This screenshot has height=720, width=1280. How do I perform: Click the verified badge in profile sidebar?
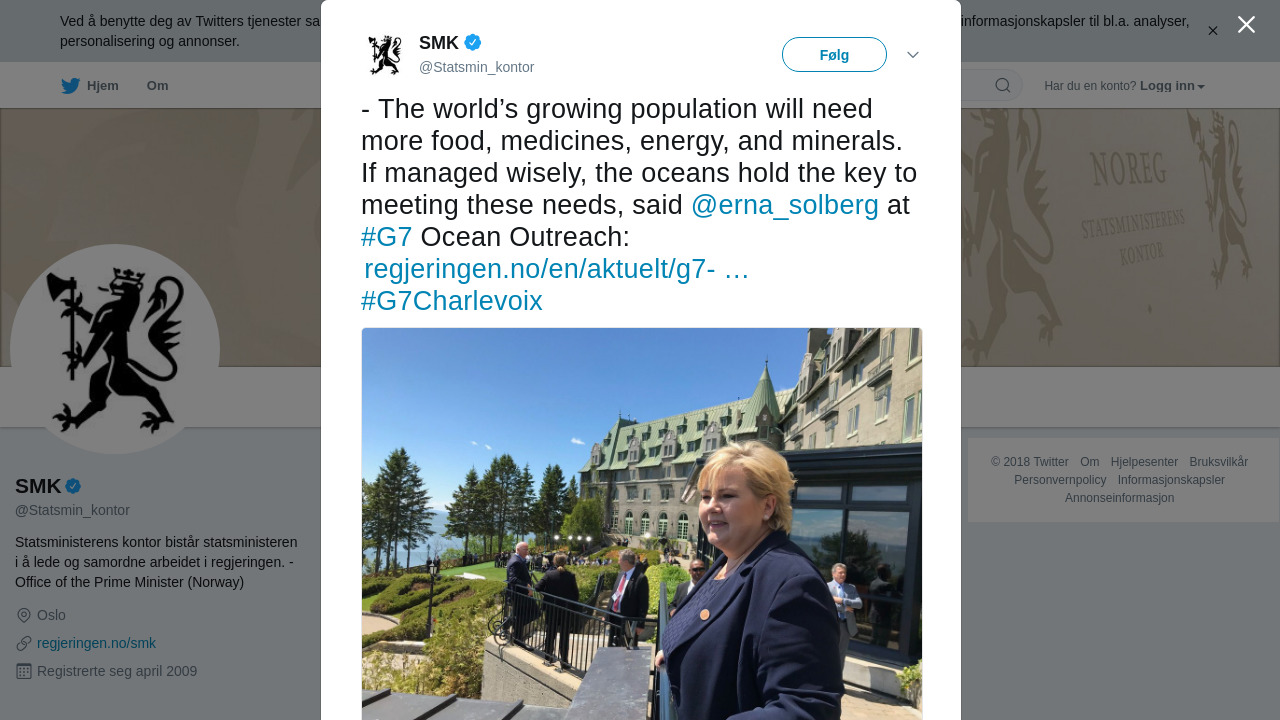pos(73,486)
